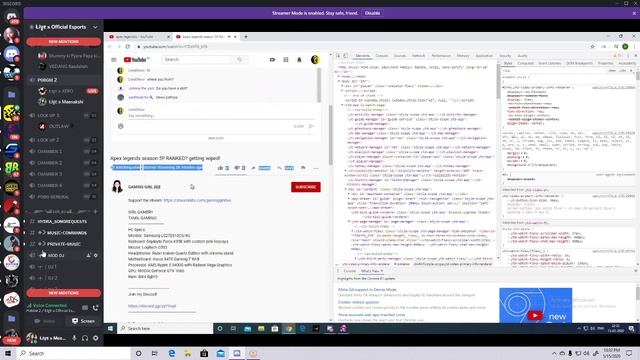640x360 pixels.
Task: Open YouTube create video camera icon
Action: pyautogui.click(x=272, y=60)
